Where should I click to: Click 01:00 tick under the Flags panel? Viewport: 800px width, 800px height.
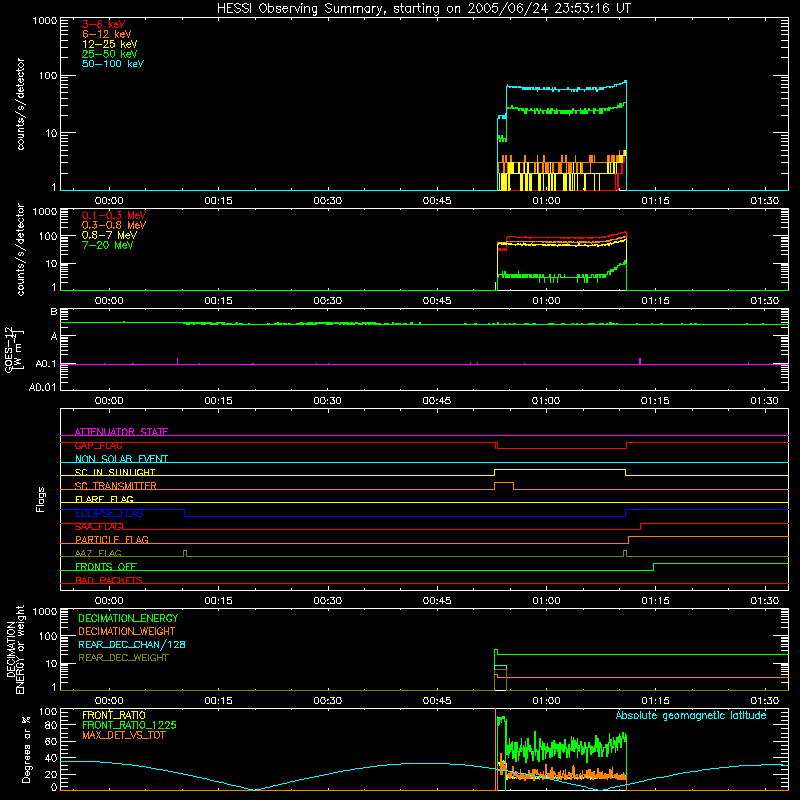pyautogui.click(x=546, y=601)
